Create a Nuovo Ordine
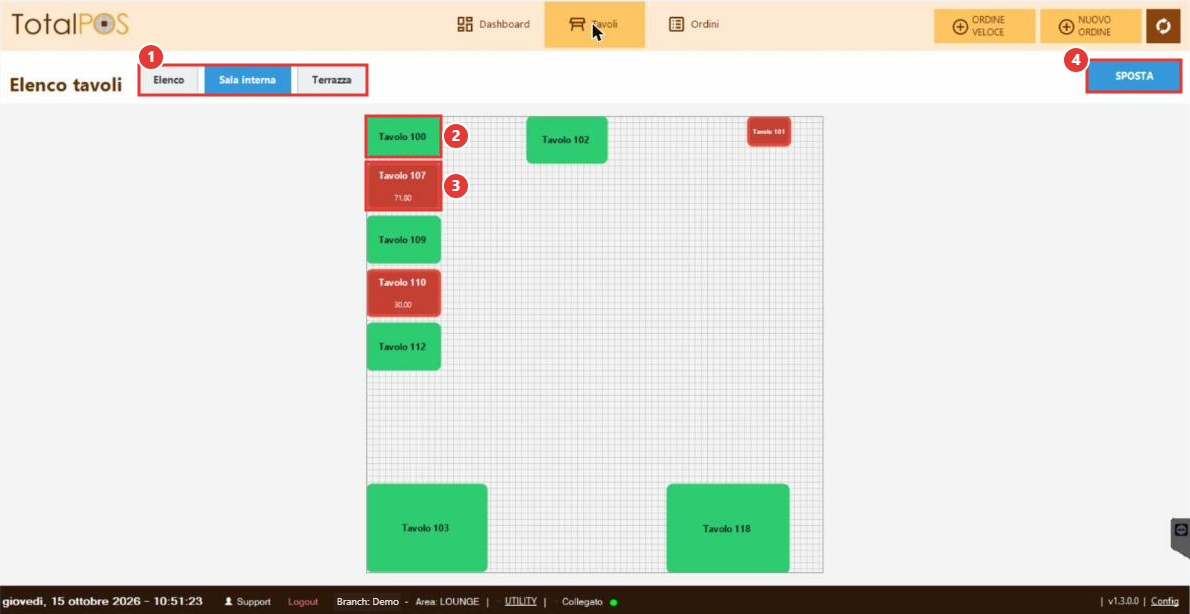This screenshot has width=1190, height=614. 1091,27
